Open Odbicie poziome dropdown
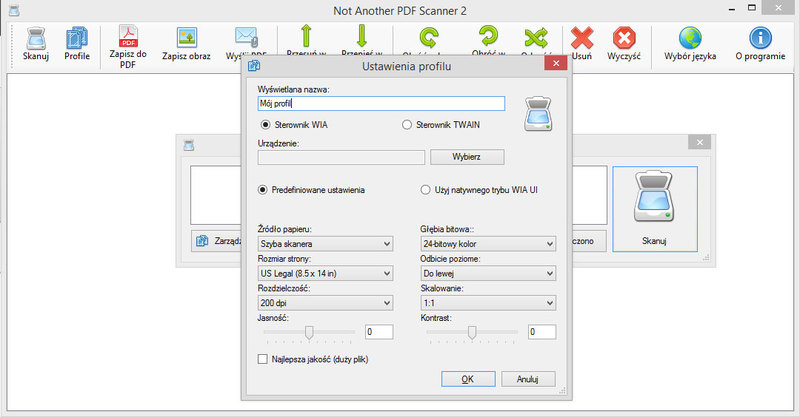The width and height of the screenshot is (800, 417). click(x=488, y=274)
